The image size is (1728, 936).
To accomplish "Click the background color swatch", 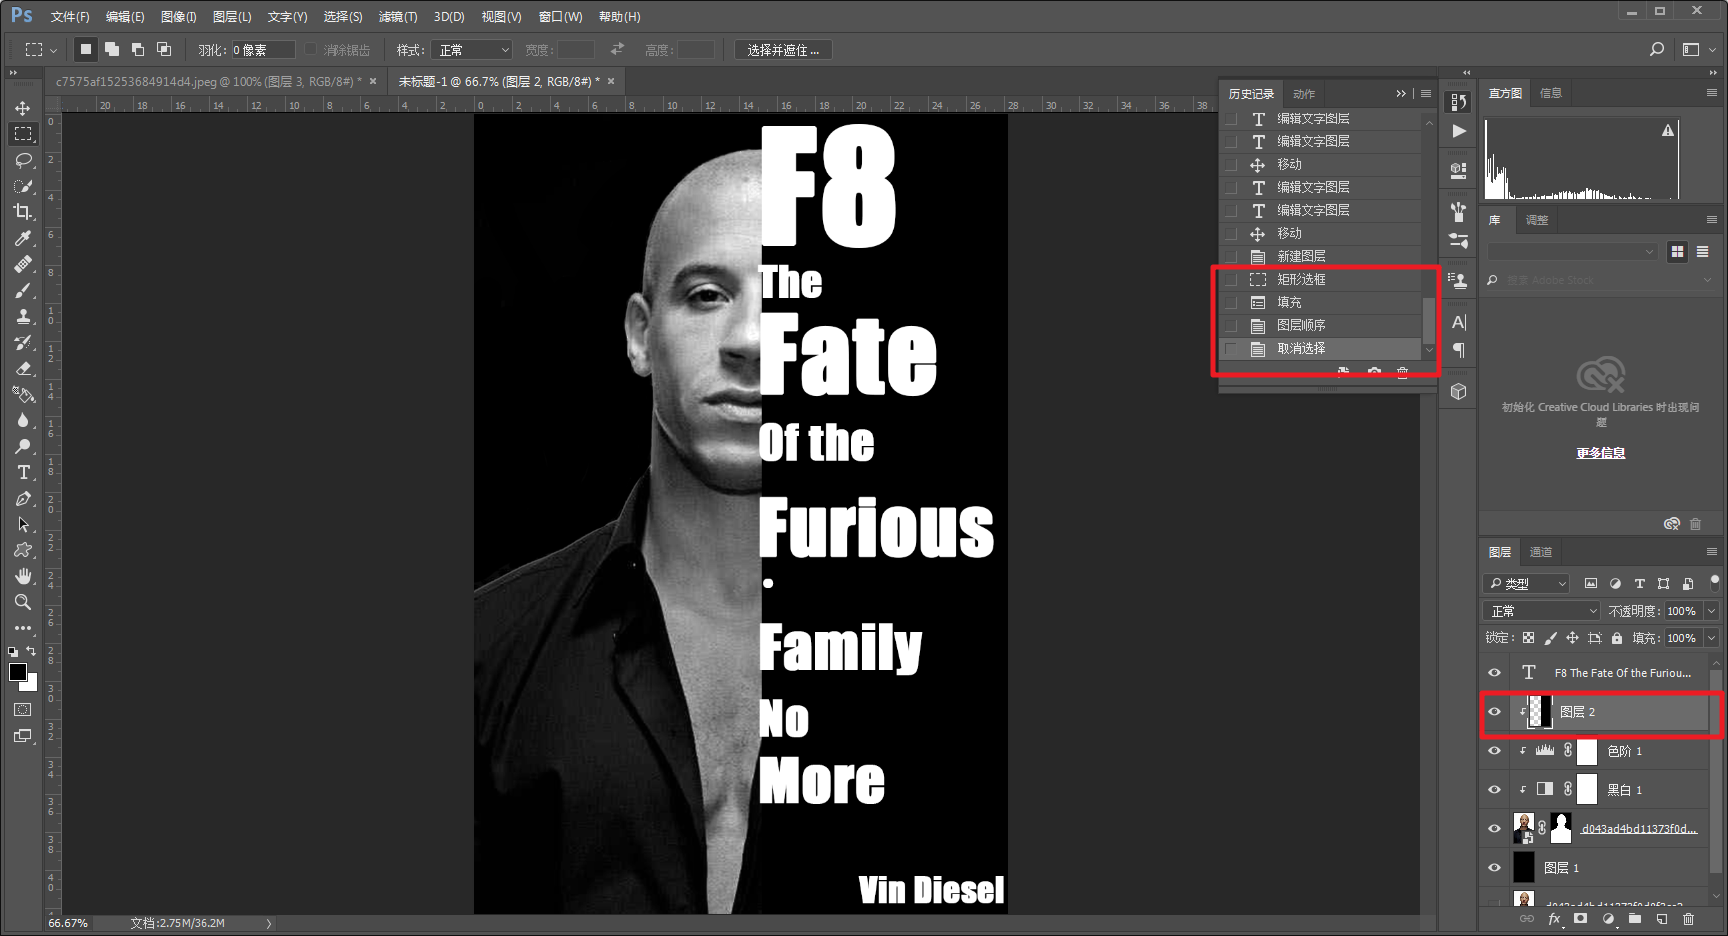I will (x=31, y=684).
